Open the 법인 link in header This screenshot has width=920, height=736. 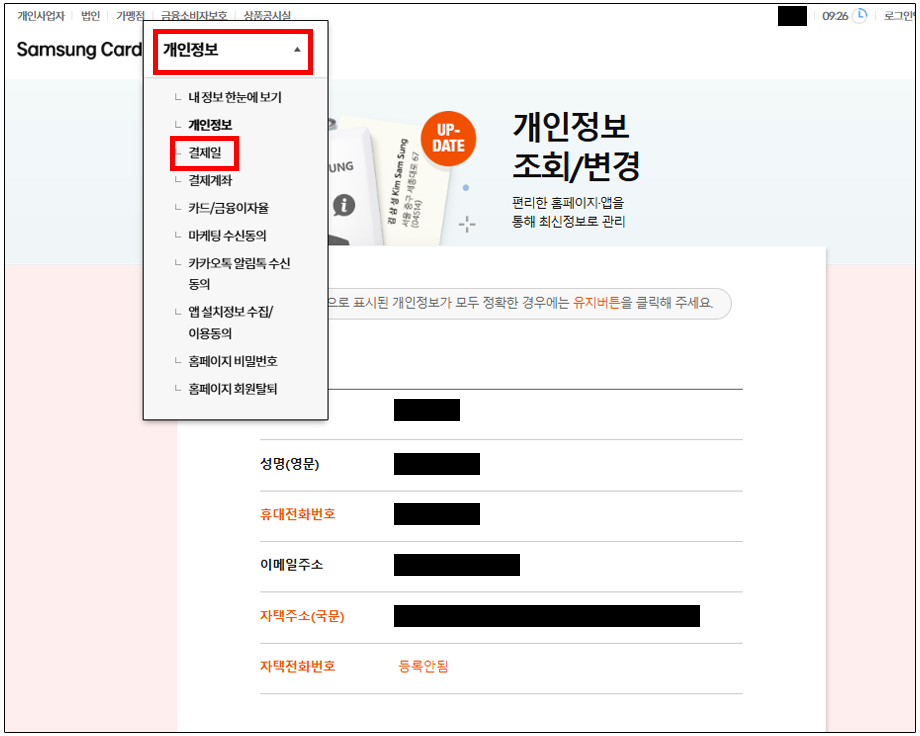pos(91,17)
